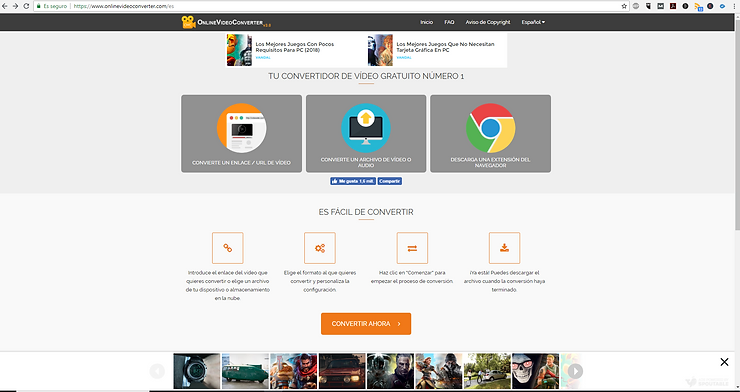Advance carousel with right arrow

(575, 371)
